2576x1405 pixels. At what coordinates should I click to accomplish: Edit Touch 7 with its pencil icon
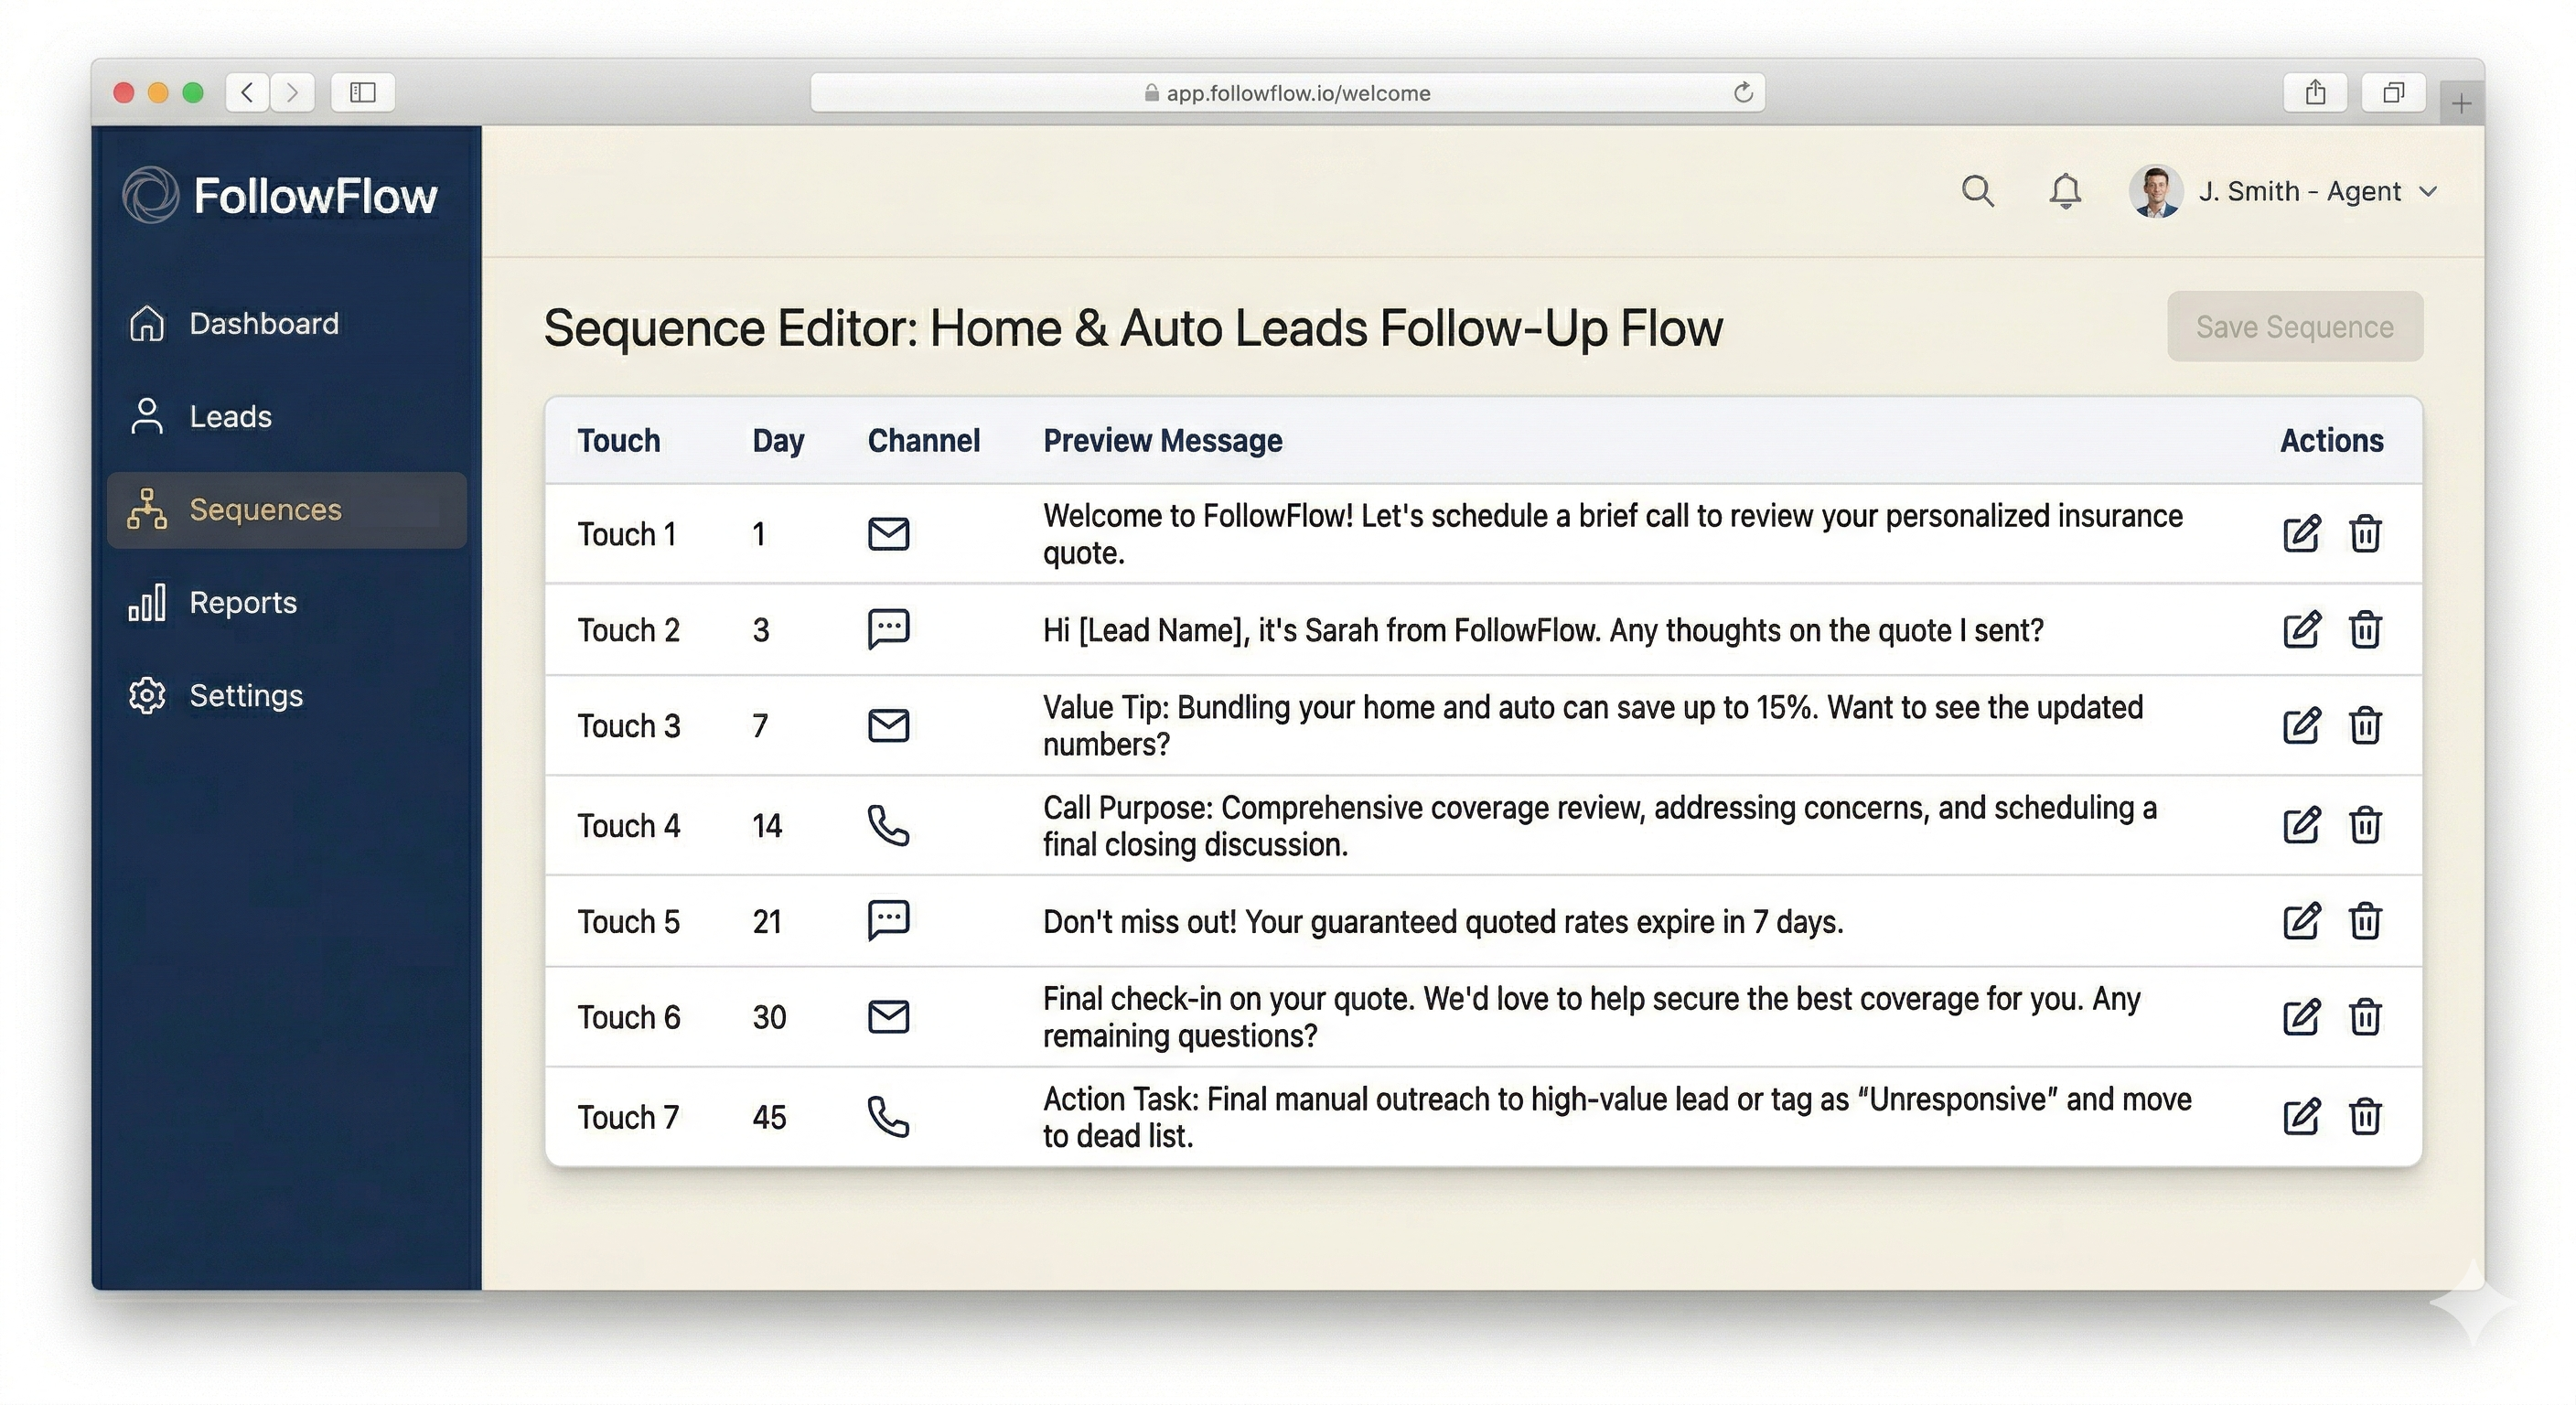pos(2301,1117)
